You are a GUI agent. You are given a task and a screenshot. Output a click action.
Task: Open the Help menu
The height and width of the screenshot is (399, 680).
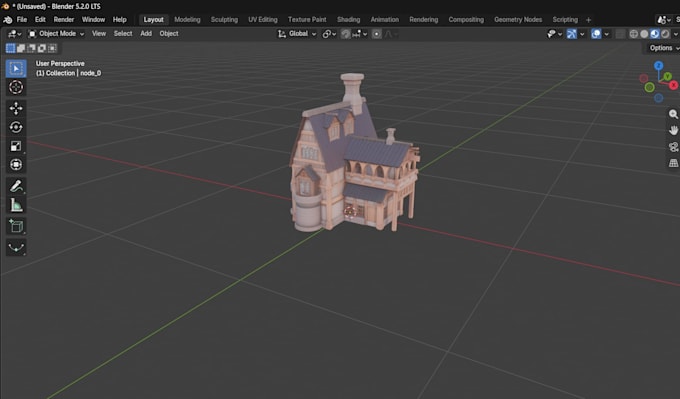(120, 20)
